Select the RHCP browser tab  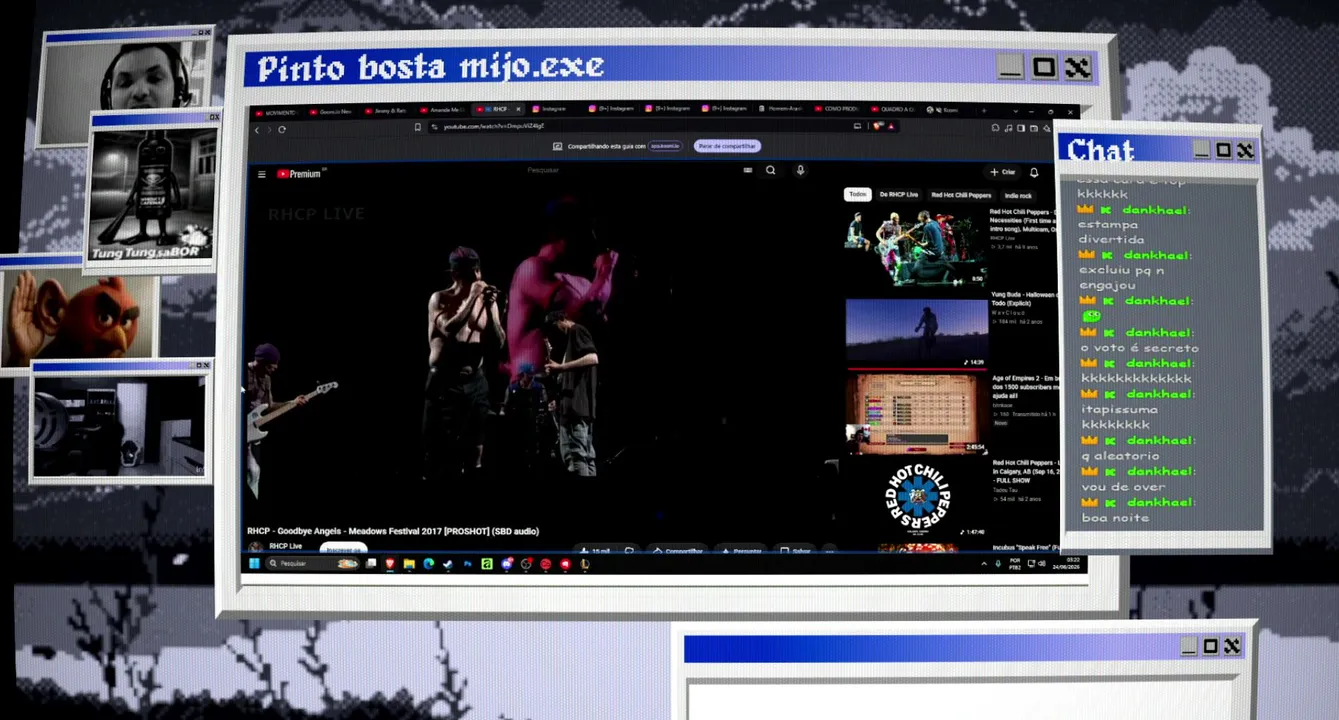497,109
